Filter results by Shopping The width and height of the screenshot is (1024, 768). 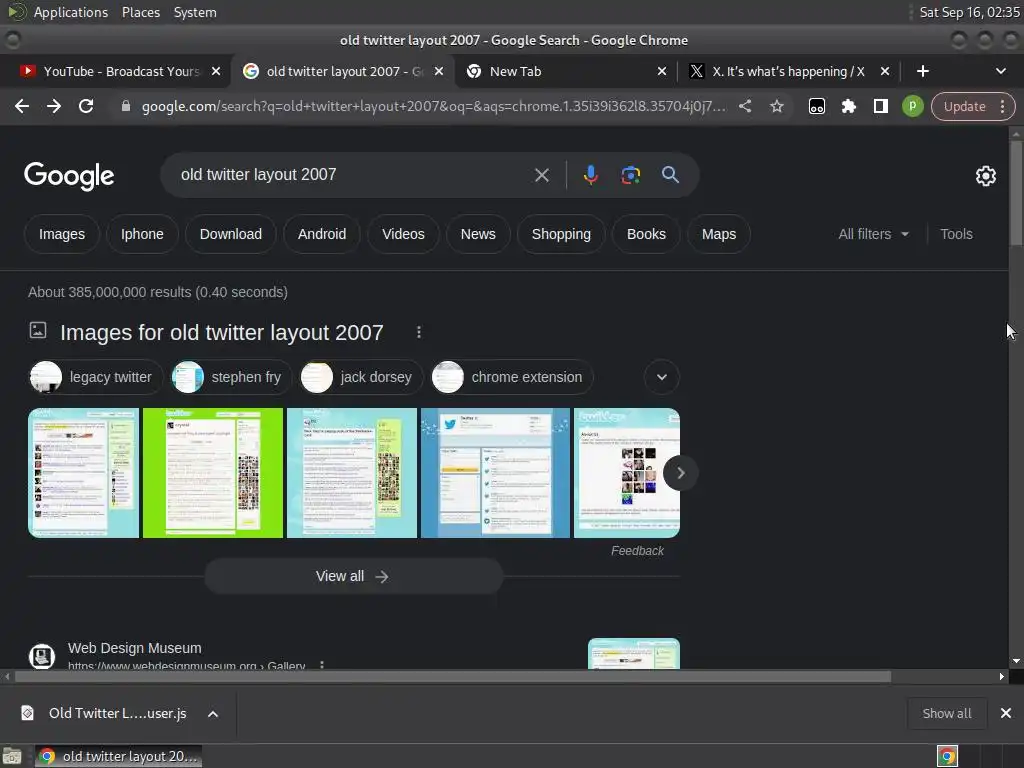[561, 234]
